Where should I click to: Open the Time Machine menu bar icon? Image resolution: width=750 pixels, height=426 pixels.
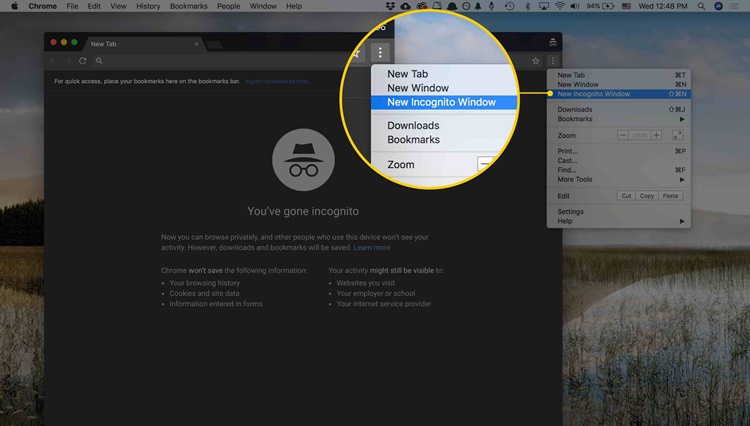click(509, 6)
